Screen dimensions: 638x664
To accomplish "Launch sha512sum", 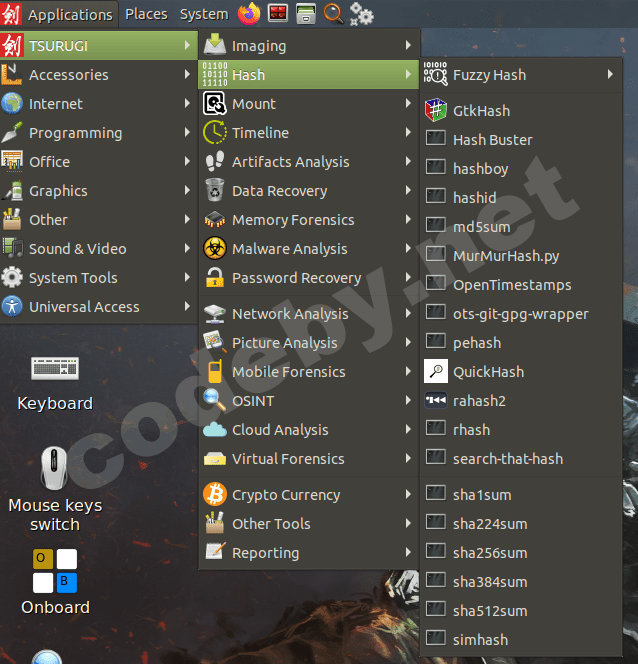I will click(521, 610).
